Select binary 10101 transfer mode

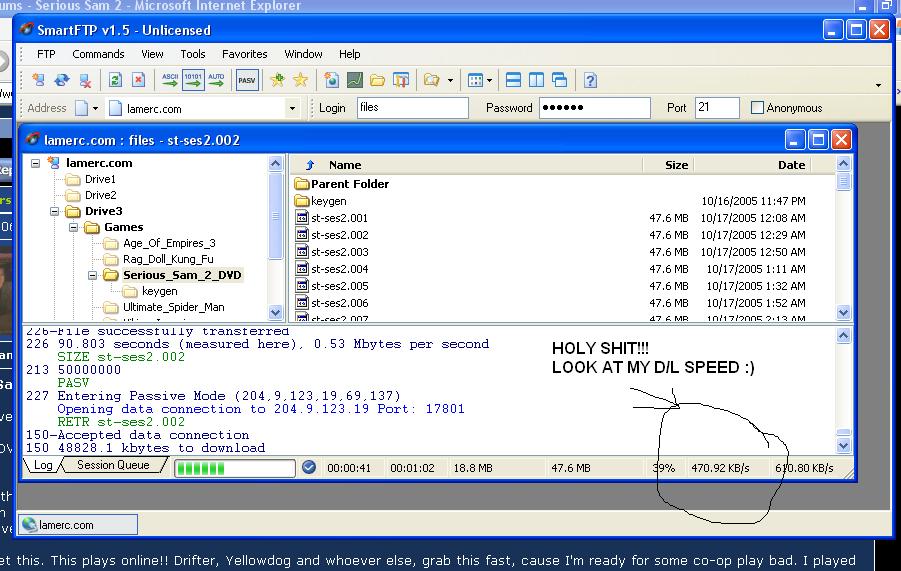193,80
